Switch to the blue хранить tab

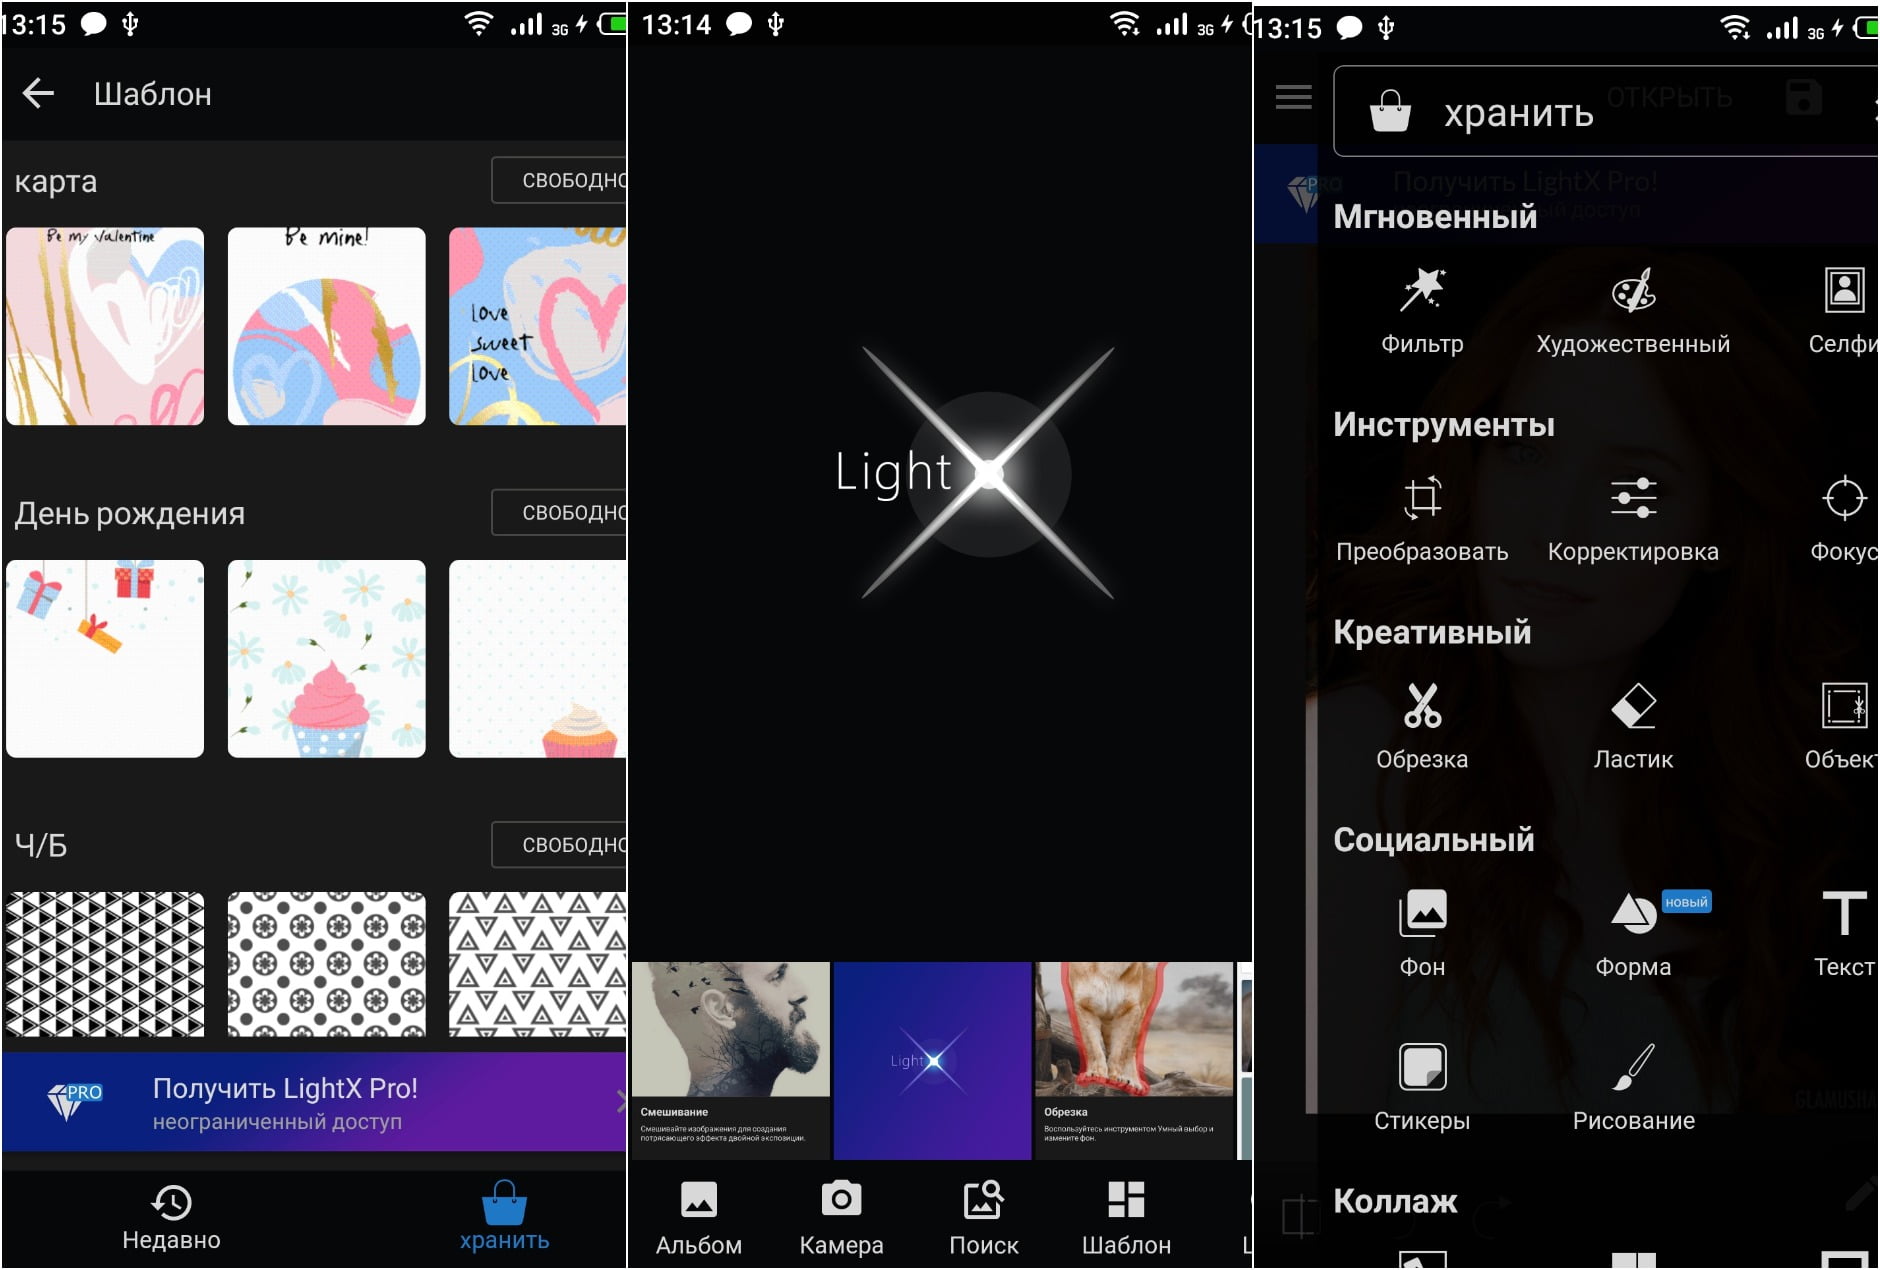coord(504,1217)
